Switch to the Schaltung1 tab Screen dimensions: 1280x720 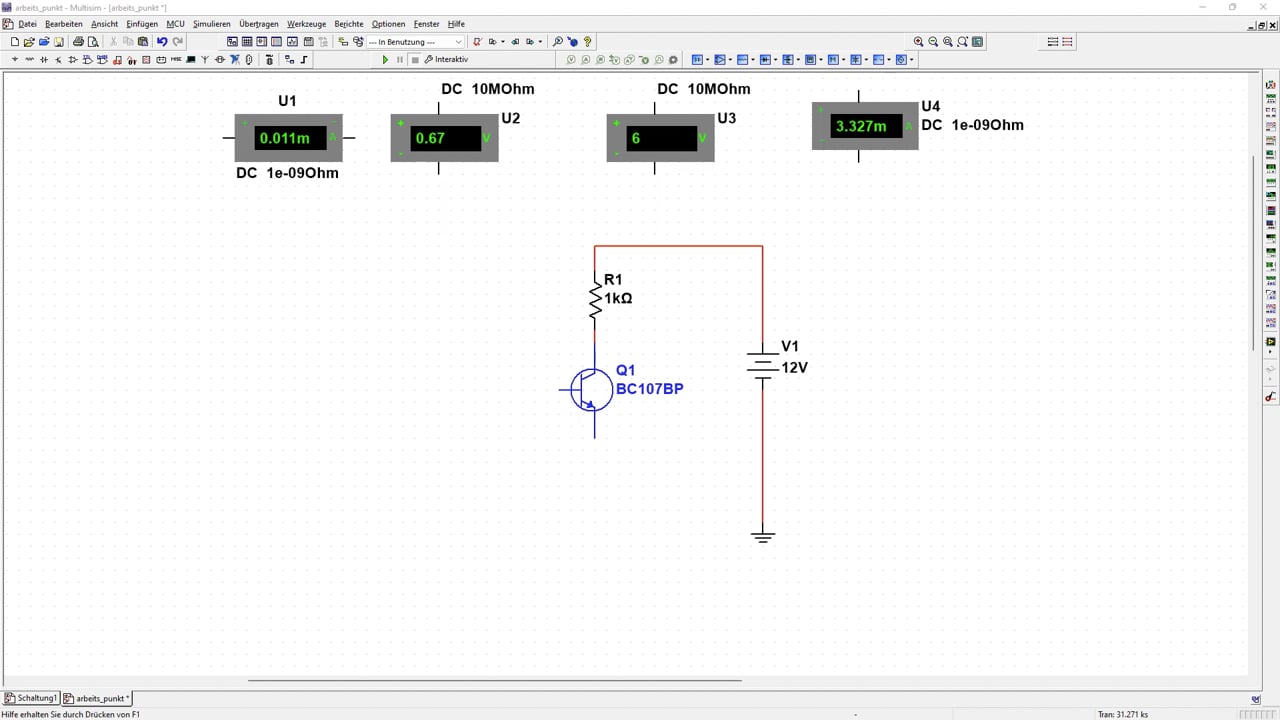pyautogui.click(x=31, y=698)
